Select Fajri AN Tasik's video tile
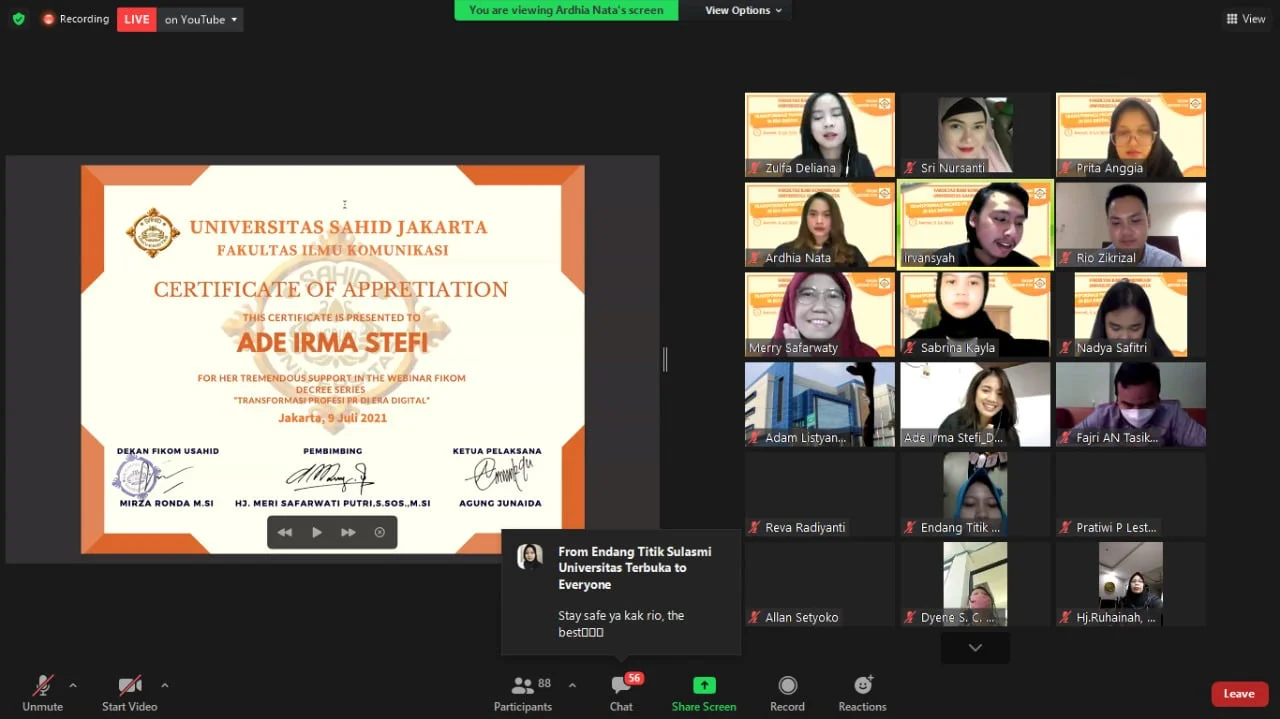This screenshot has height=719, width=1280. (x=1131, y=404)
